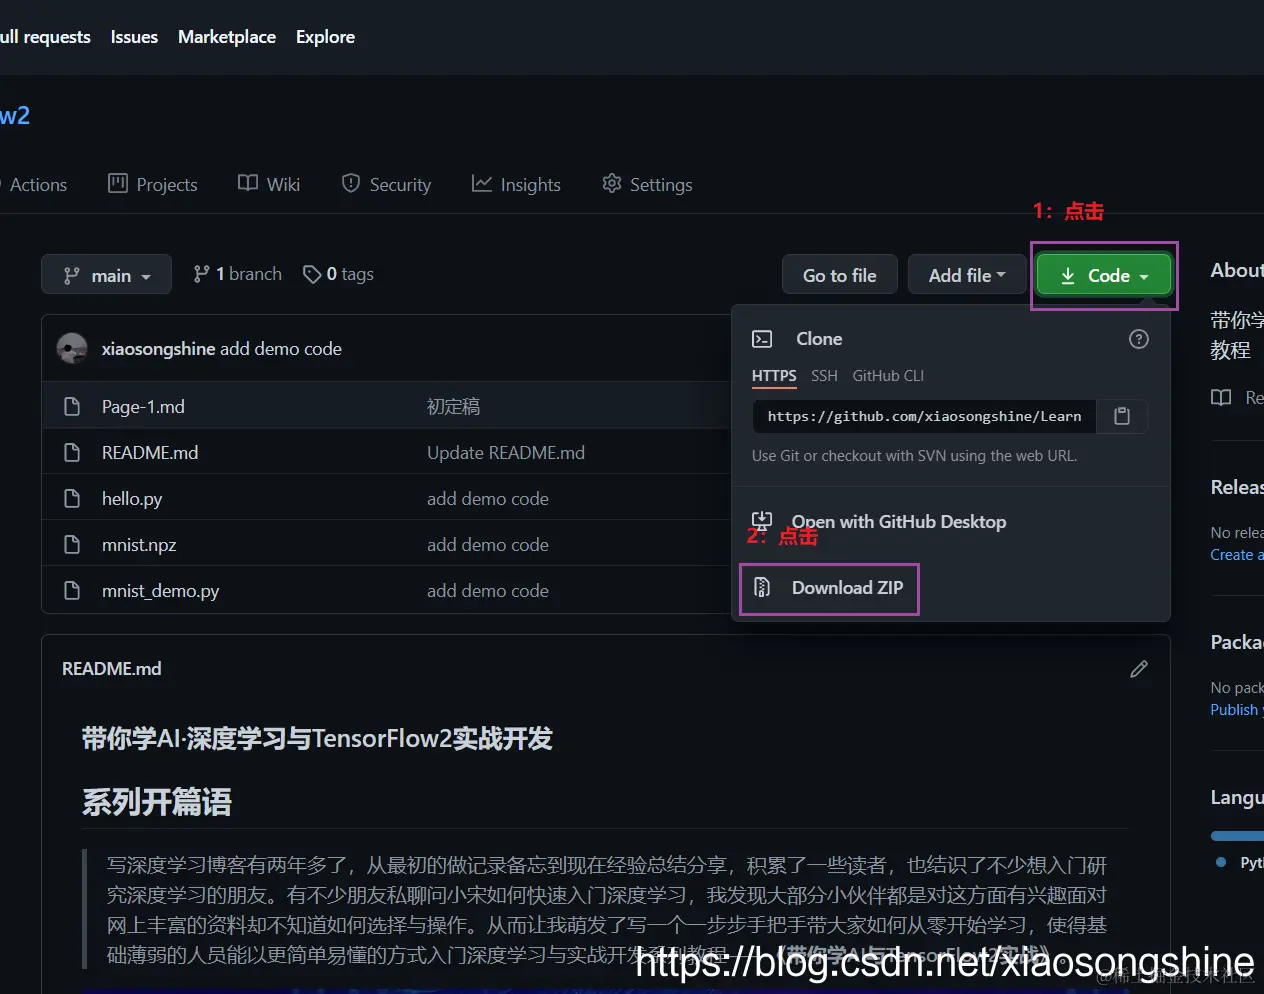Click the Projects board icon
Screen dimensions: 1264x994
pos(118,183)
